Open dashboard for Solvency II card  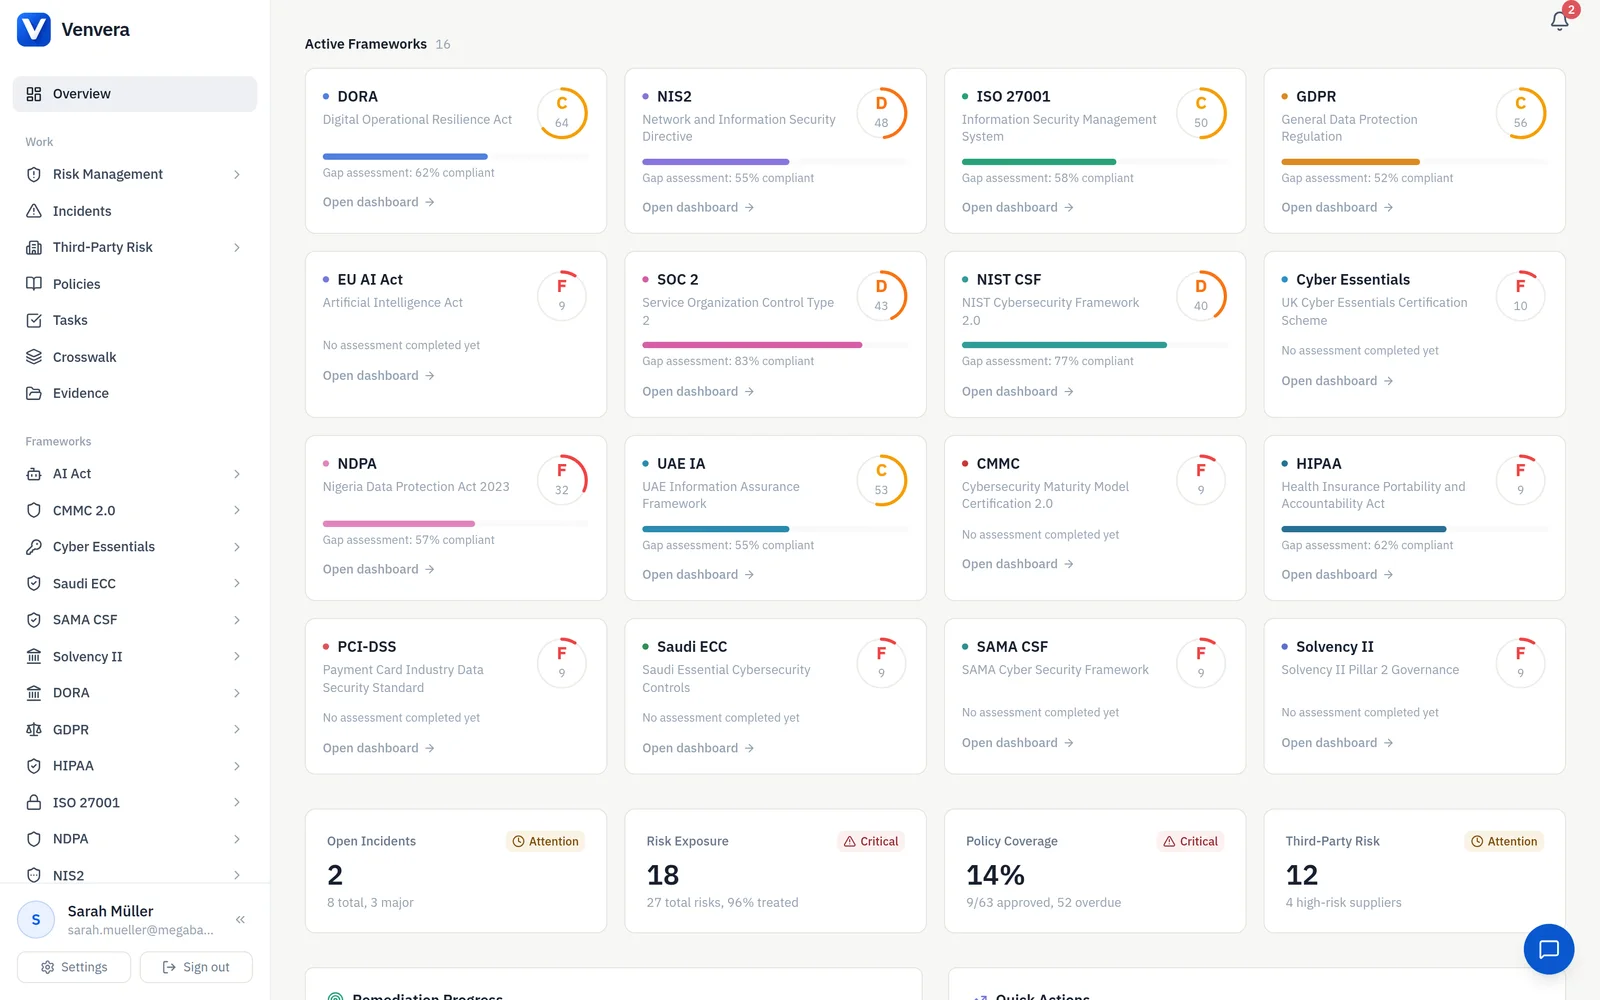point(1337,743)
